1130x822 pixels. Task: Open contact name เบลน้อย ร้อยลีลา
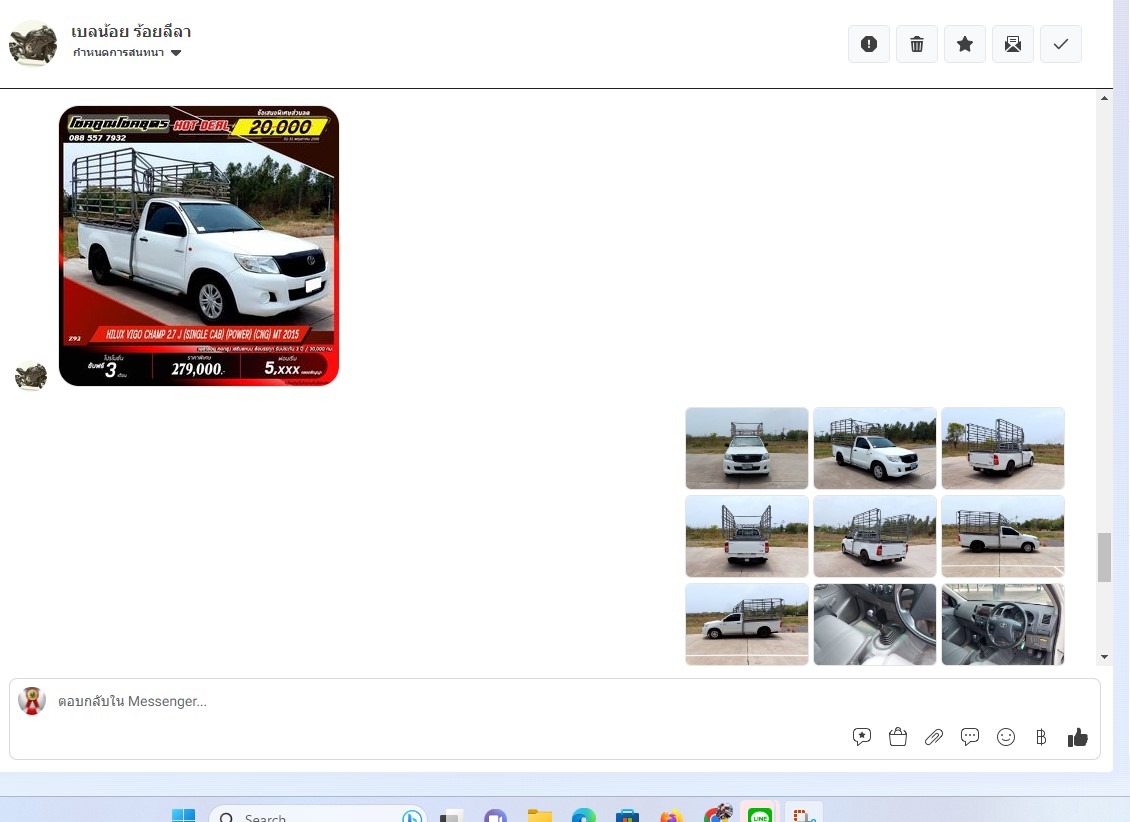(131, 31)
